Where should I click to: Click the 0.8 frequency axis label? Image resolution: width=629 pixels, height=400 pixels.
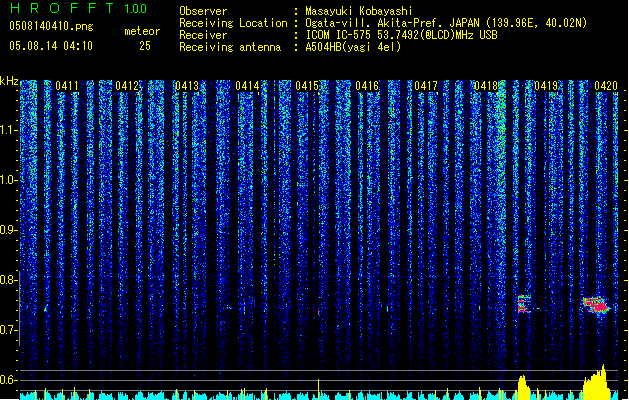9,280
